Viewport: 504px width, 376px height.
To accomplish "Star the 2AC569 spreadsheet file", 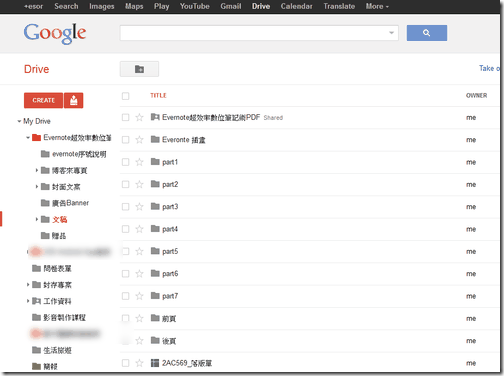I will 139,363.
